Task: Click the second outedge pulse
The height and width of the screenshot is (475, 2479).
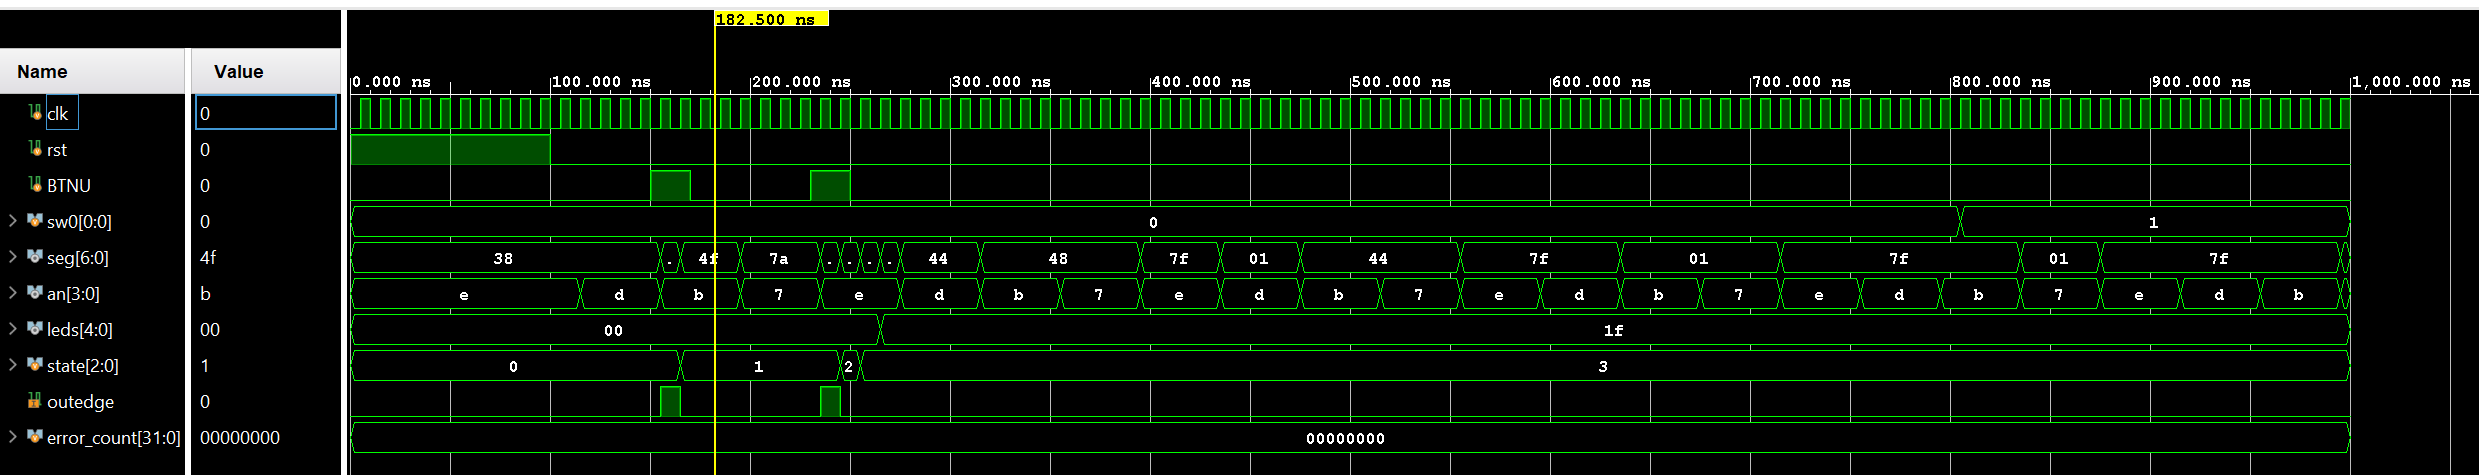Action: pos(830,402)
